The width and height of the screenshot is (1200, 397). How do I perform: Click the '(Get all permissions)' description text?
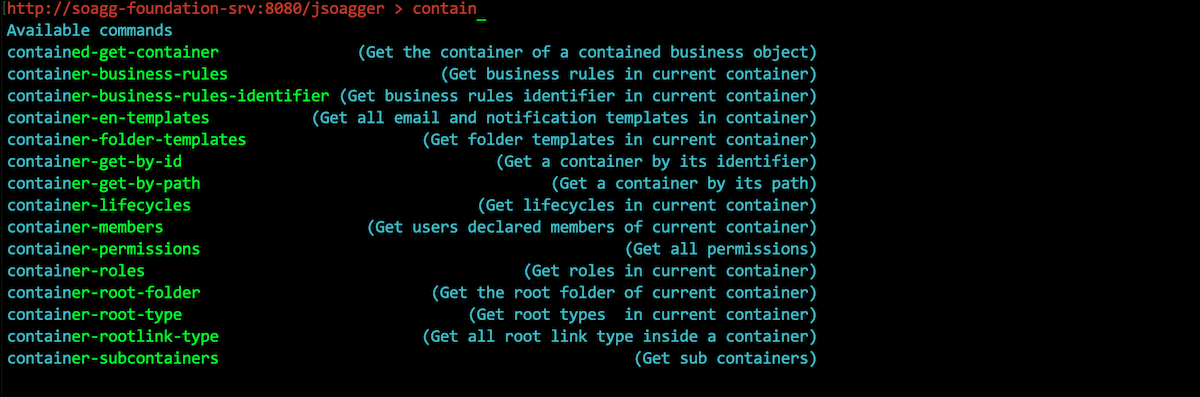721,249
